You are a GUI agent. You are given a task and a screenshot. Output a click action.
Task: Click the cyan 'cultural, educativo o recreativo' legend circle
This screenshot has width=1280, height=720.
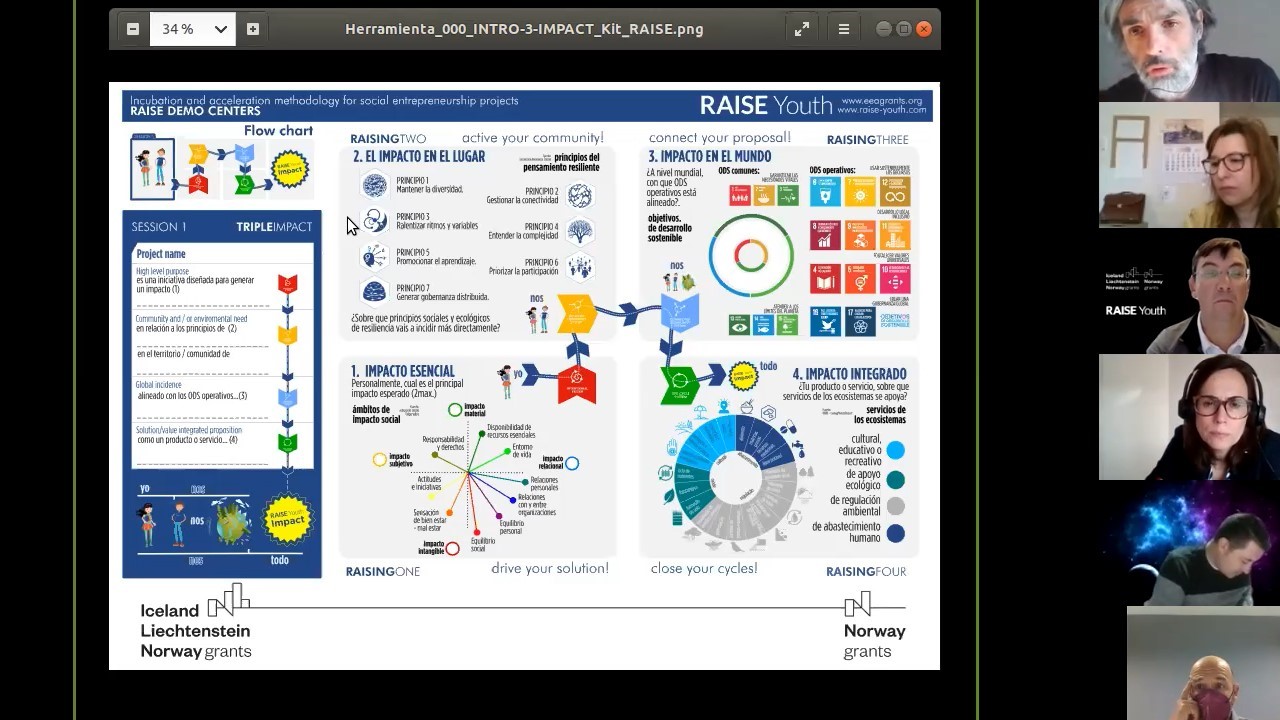point(895,450)
